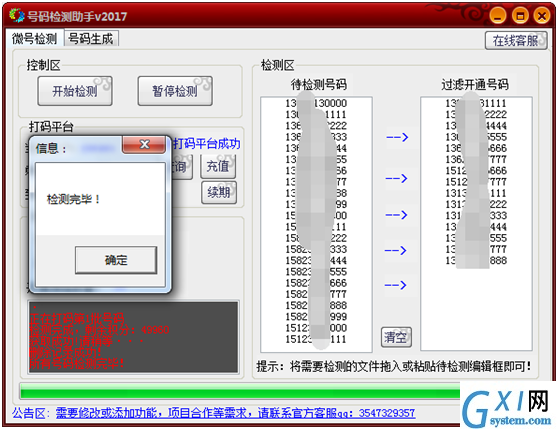Click the 续期 renew button

pos(219,192)
